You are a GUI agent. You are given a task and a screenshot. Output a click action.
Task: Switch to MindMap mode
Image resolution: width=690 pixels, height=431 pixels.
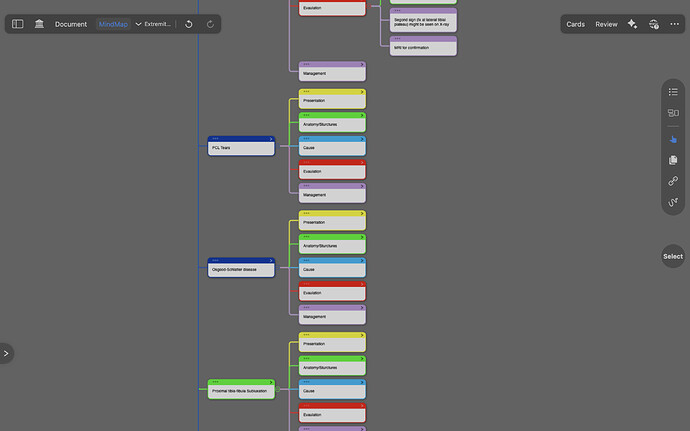(113, 24)
